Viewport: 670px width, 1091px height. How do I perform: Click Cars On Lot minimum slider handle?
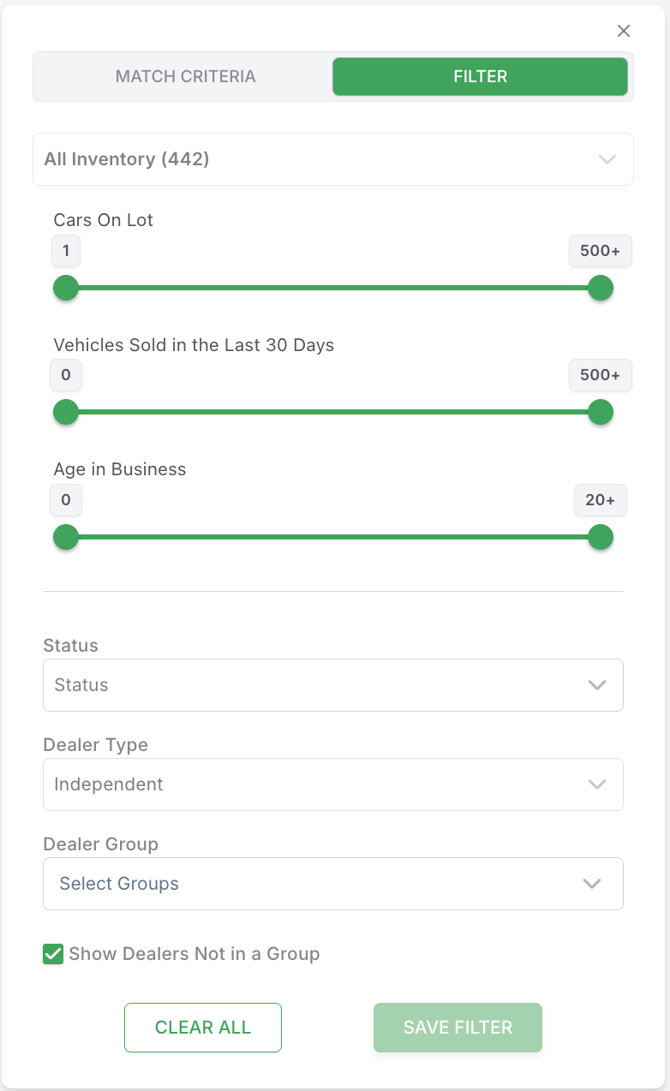pyautogui.click(x=66, y=289)
